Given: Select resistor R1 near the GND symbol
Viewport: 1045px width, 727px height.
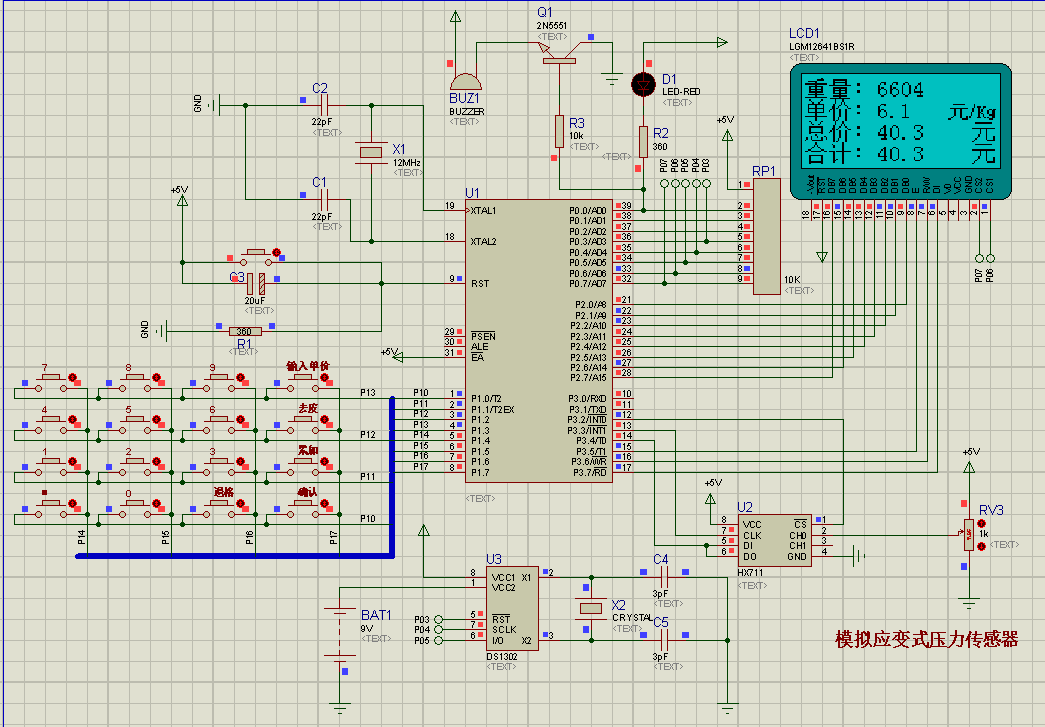Looking at the screenshot, I should [x=245, y=331].
